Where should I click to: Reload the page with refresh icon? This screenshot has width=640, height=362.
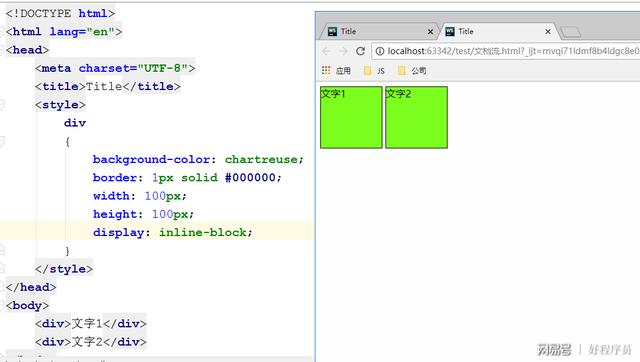pyautogui.click(x=360, y=51)
